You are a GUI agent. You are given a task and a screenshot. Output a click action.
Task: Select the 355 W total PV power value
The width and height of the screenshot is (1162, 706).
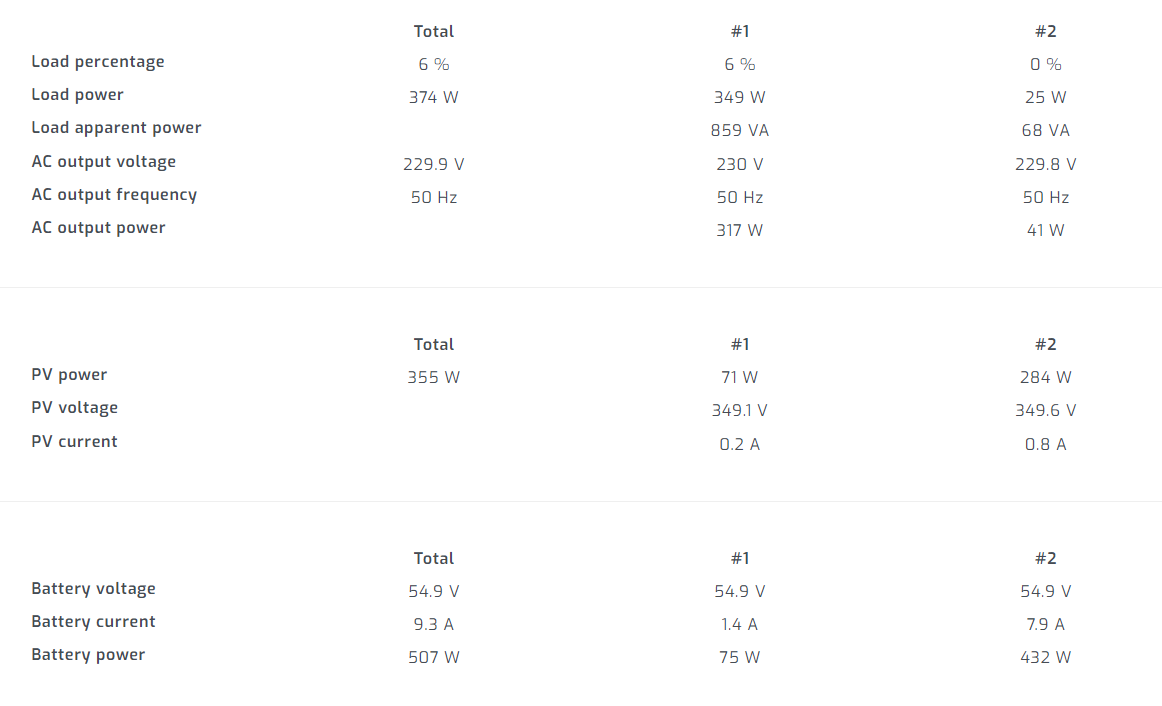(434, 378)
